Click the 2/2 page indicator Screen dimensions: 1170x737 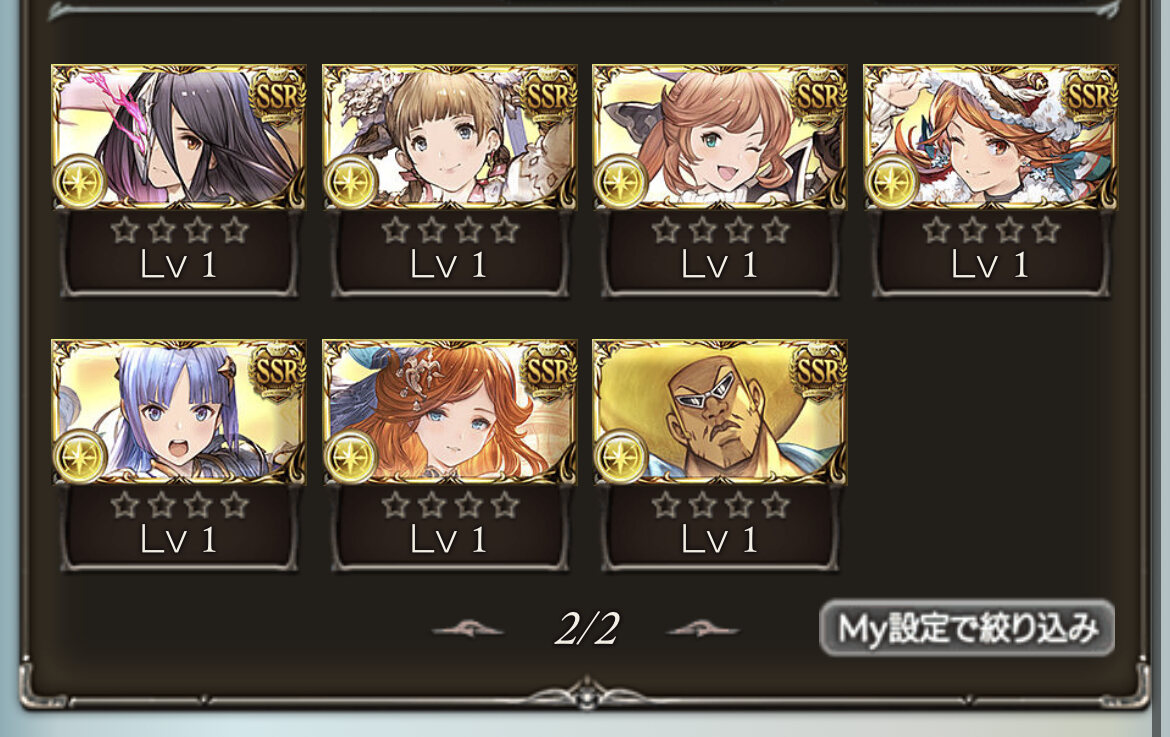pos(586,629)
